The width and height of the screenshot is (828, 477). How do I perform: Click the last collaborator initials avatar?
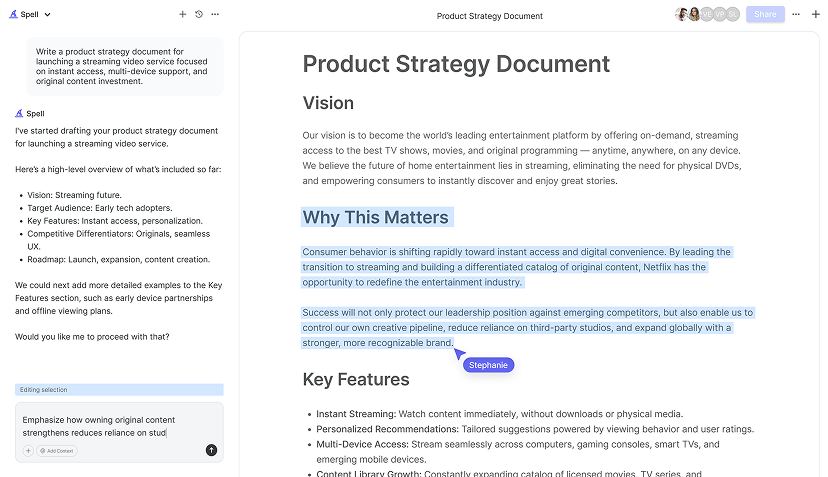tap(733, 15)
